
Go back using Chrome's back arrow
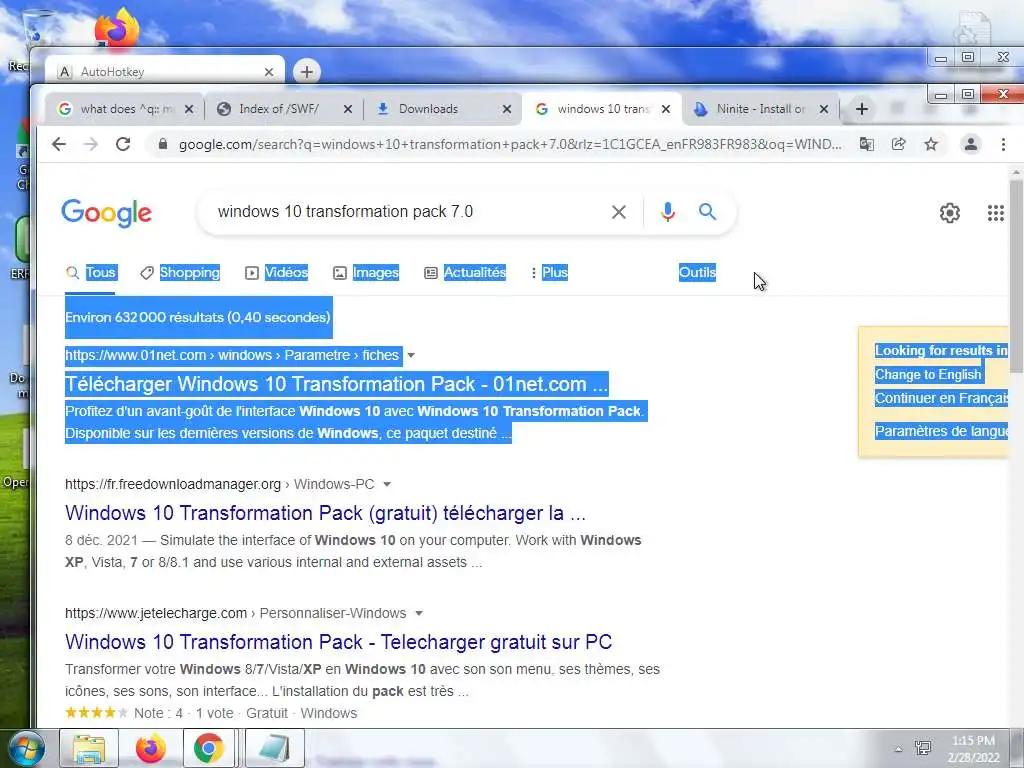(59, 144)
